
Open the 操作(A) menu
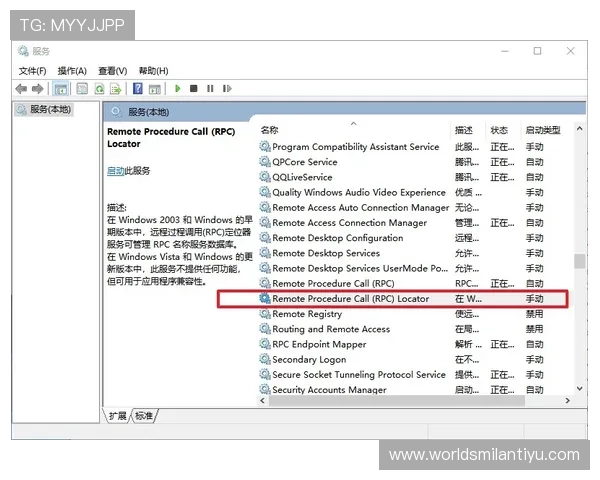click(72, 71)
